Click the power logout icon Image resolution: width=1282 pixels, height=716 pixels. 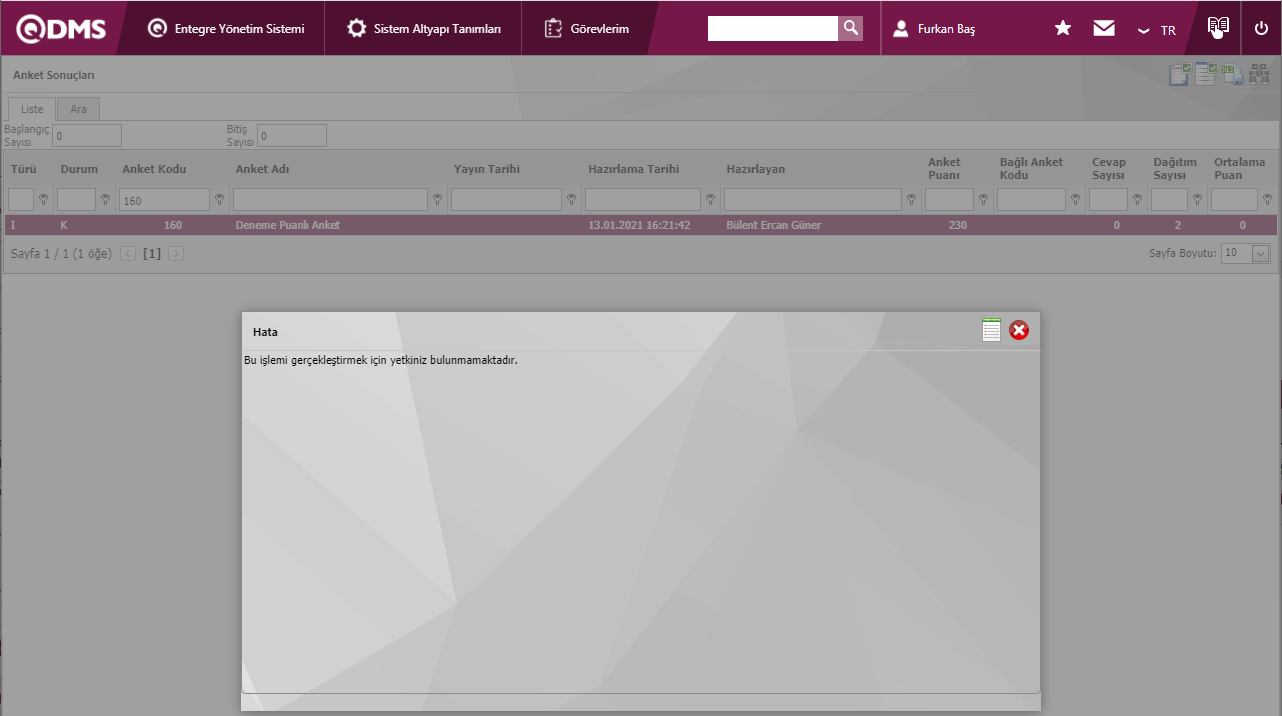[x=1261, y=29]
